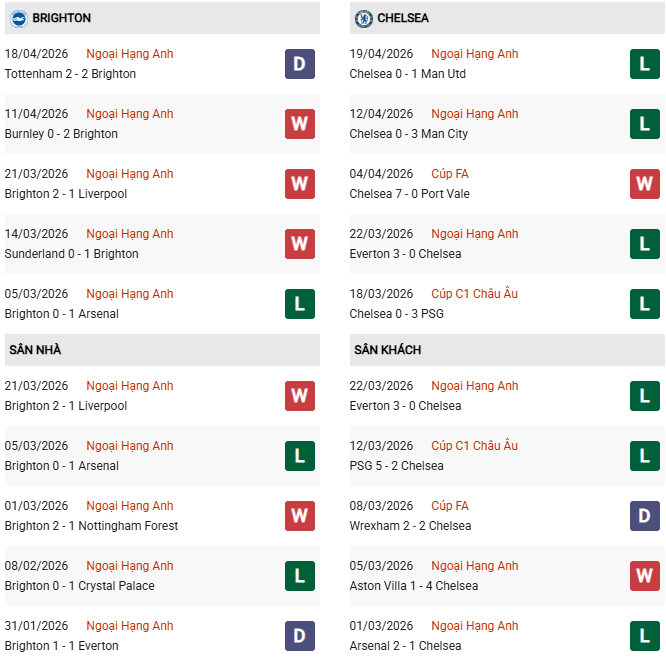Open the Sunderland 0 - 1 Brighton match
Viewport: 666px width, 659px height.
pos(71,254)
